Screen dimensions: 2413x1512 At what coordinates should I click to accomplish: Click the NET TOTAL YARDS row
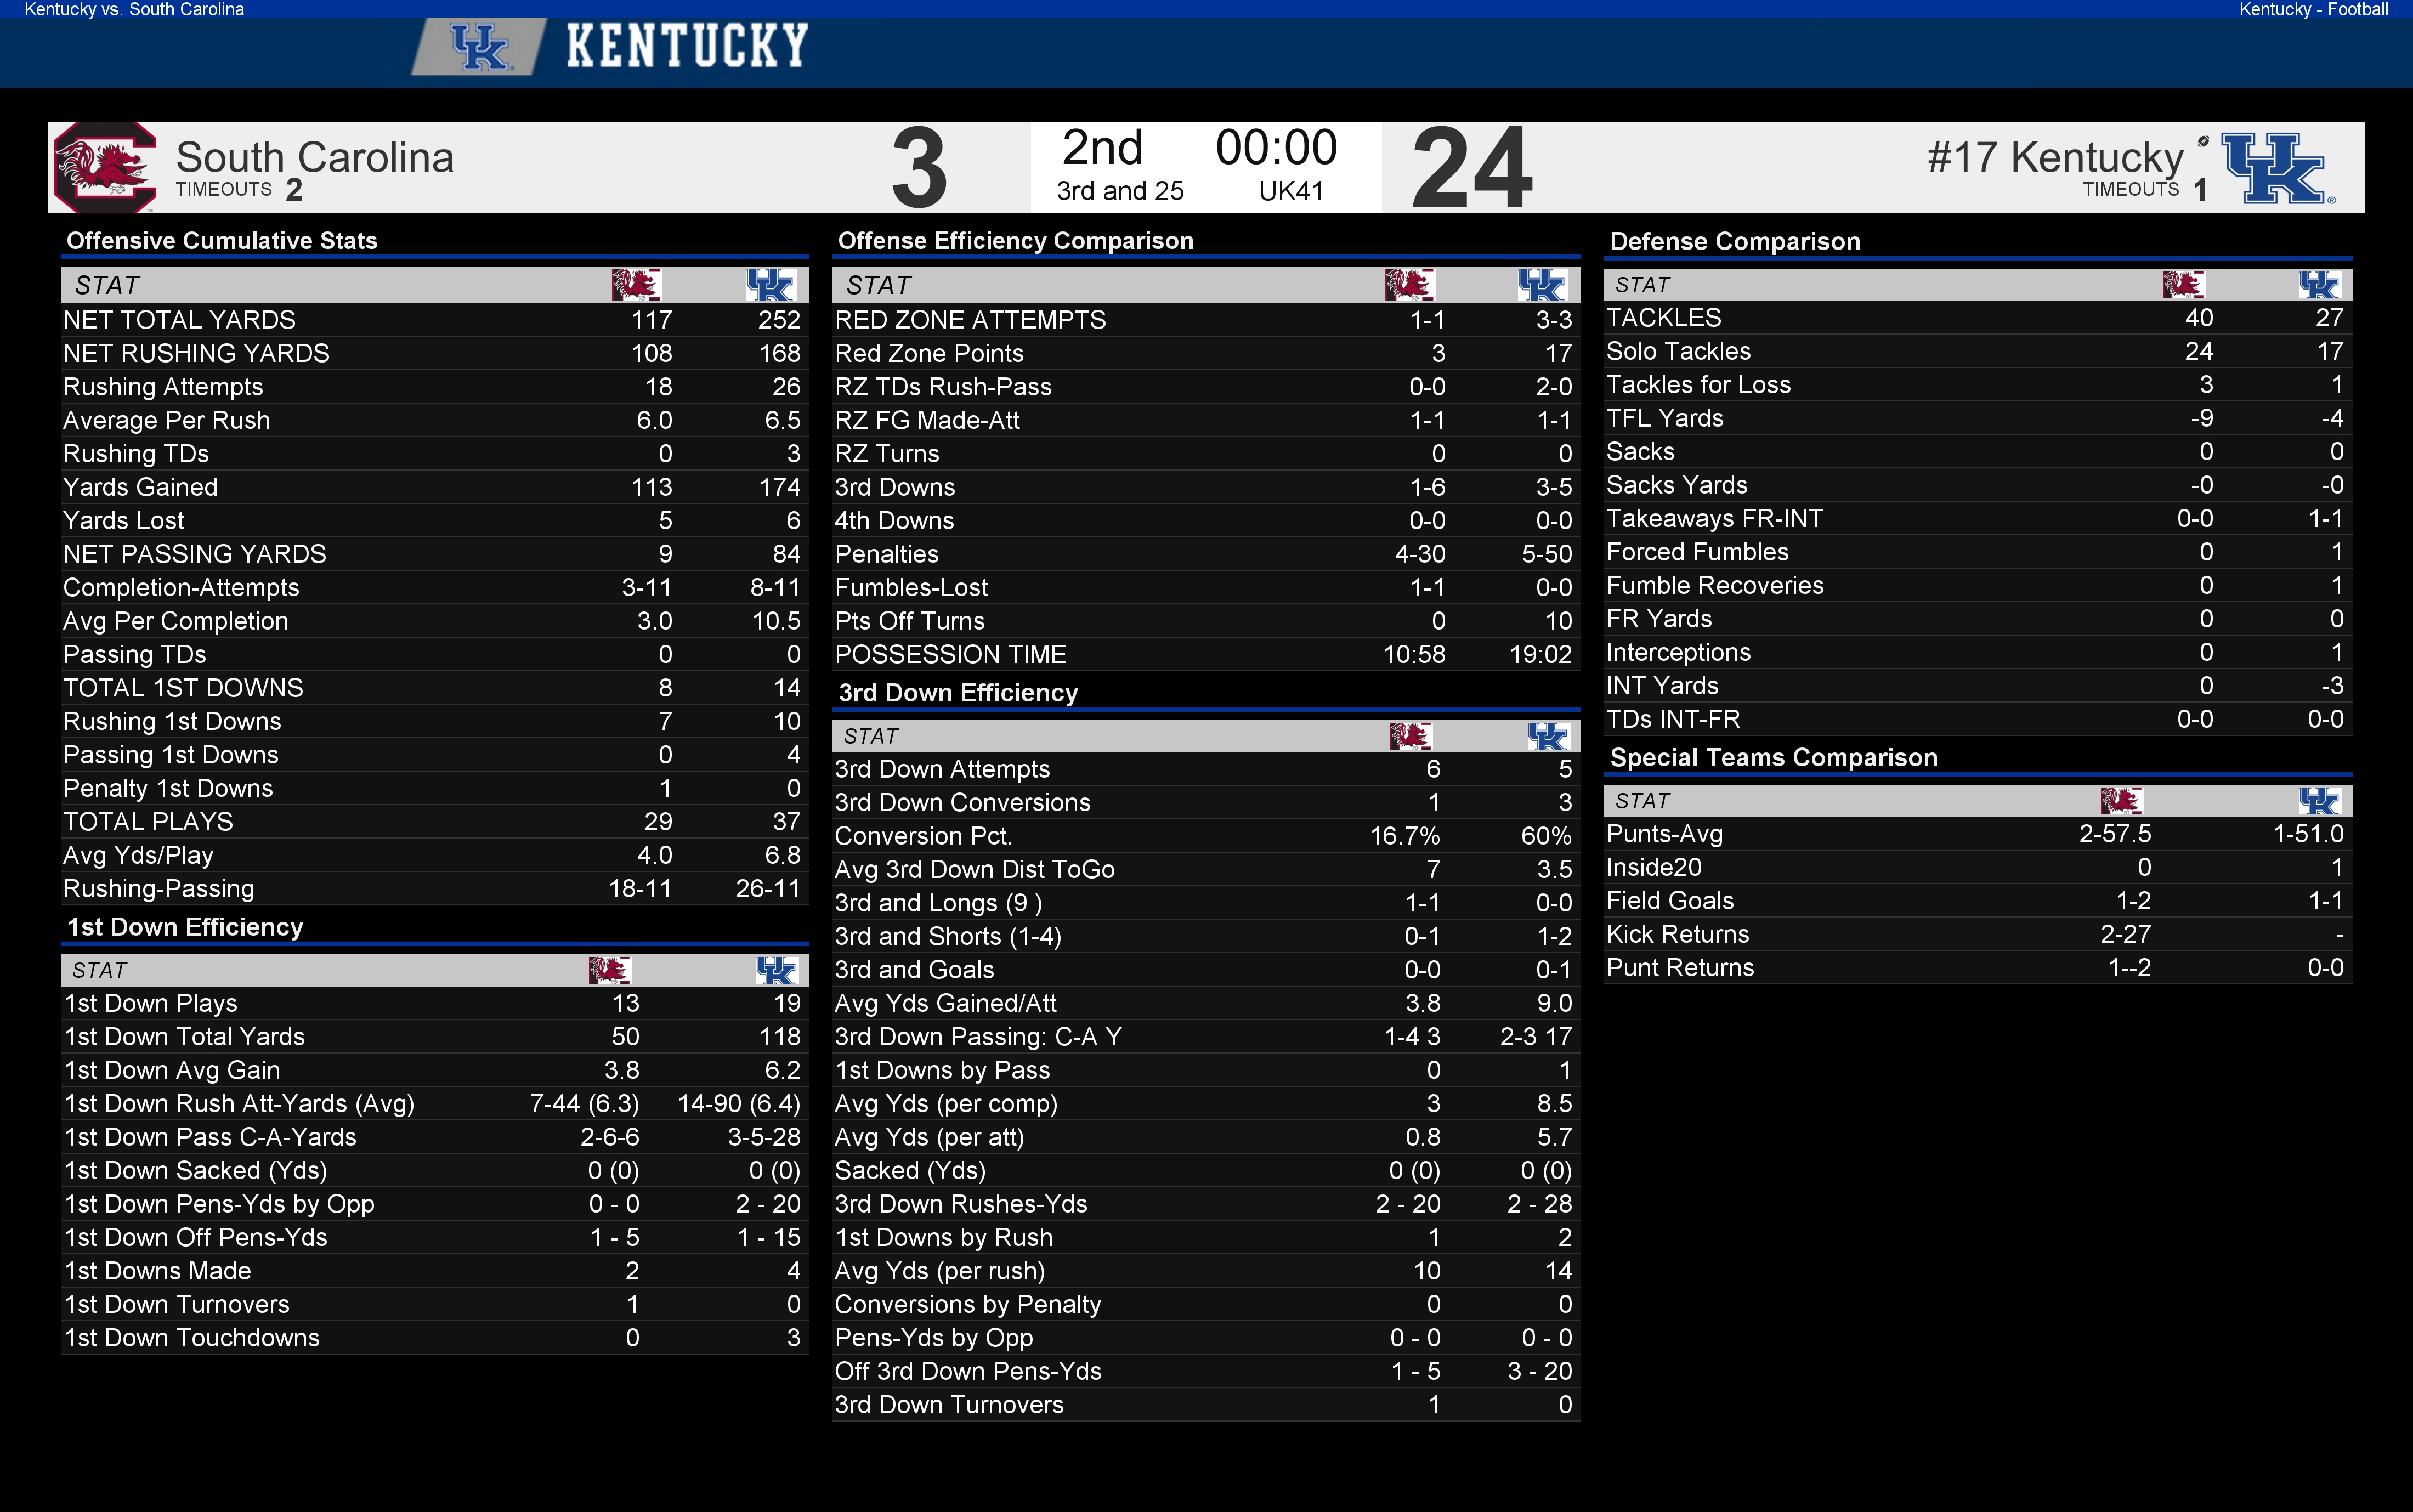click(x=434, y=320)
